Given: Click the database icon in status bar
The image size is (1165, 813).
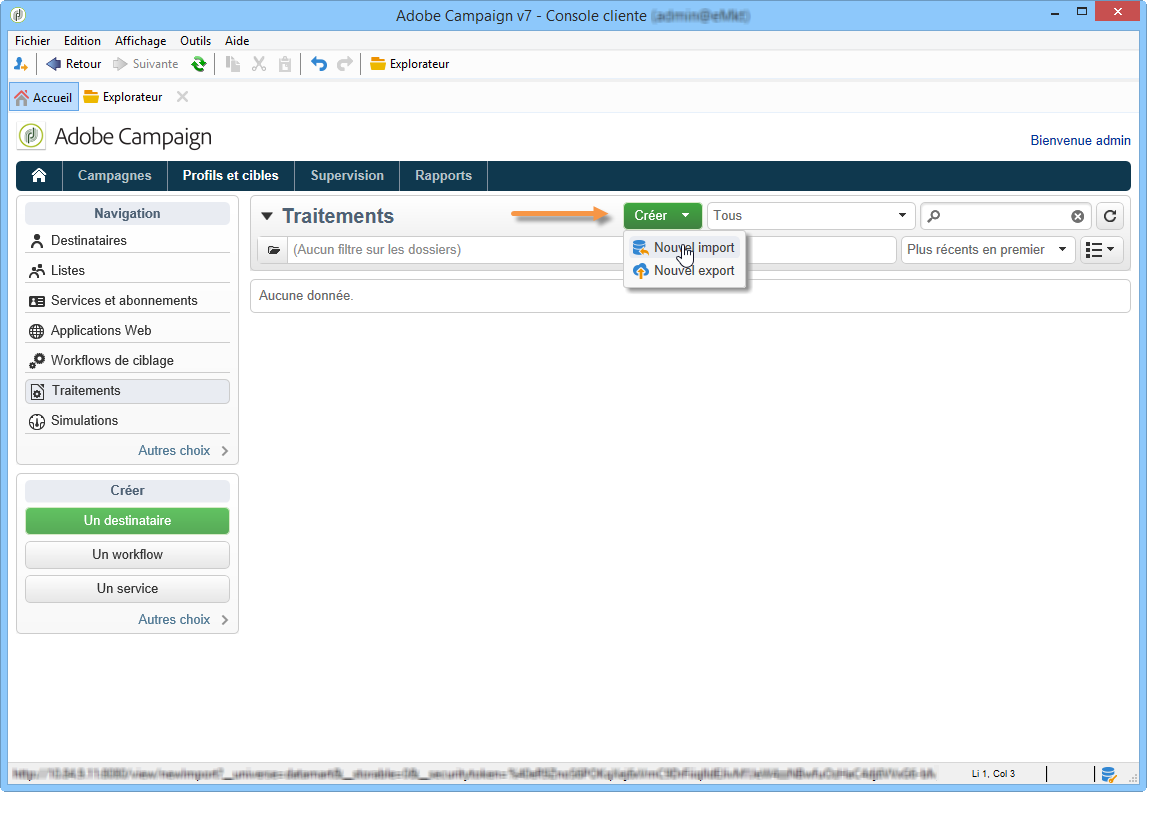Looking at the screenshot, I should point(1109,774).
